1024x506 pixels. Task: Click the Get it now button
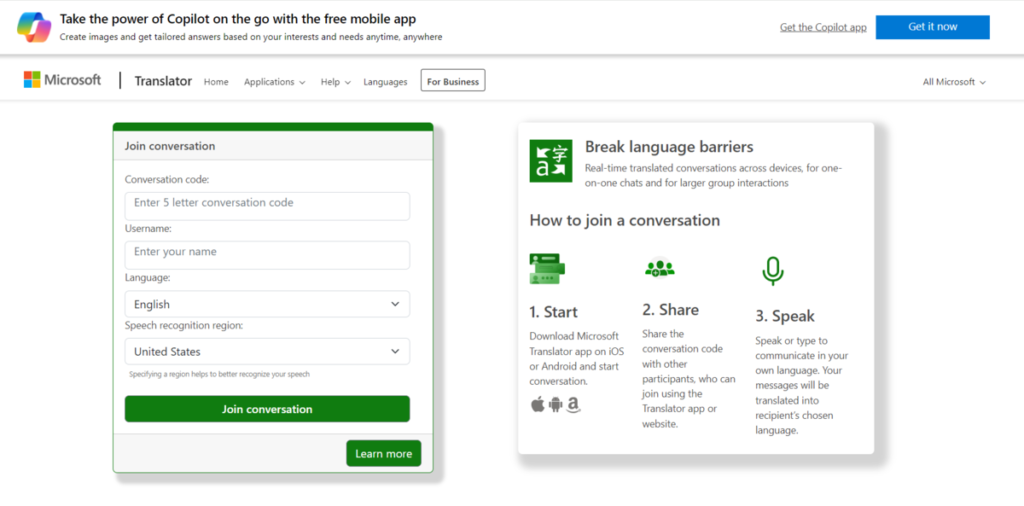[933, 27]
